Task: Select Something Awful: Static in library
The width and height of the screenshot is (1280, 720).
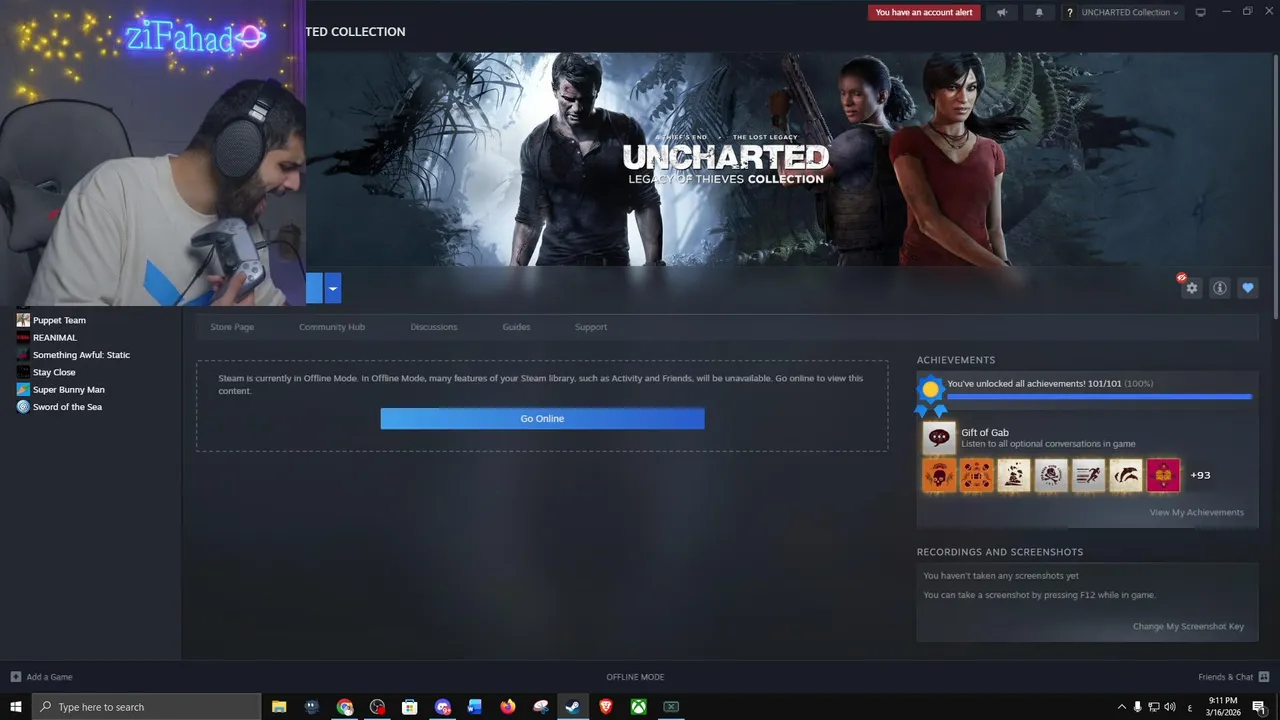Action: (x=81, y=355)
